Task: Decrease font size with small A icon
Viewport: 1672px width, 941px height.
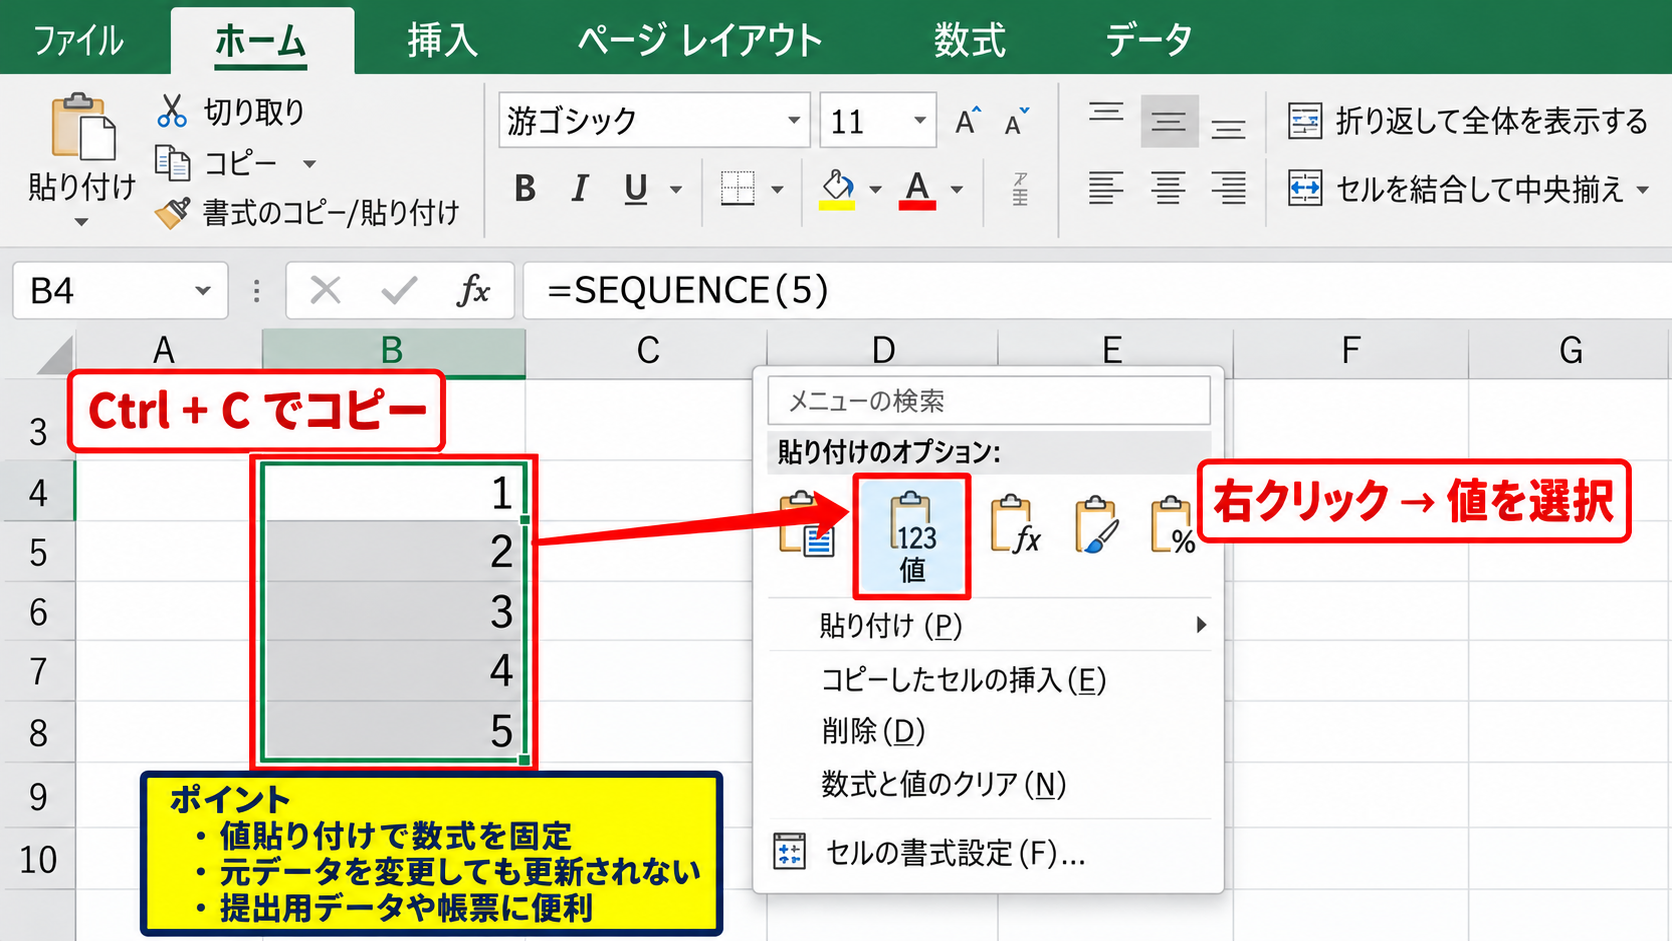Action: 1017,121
